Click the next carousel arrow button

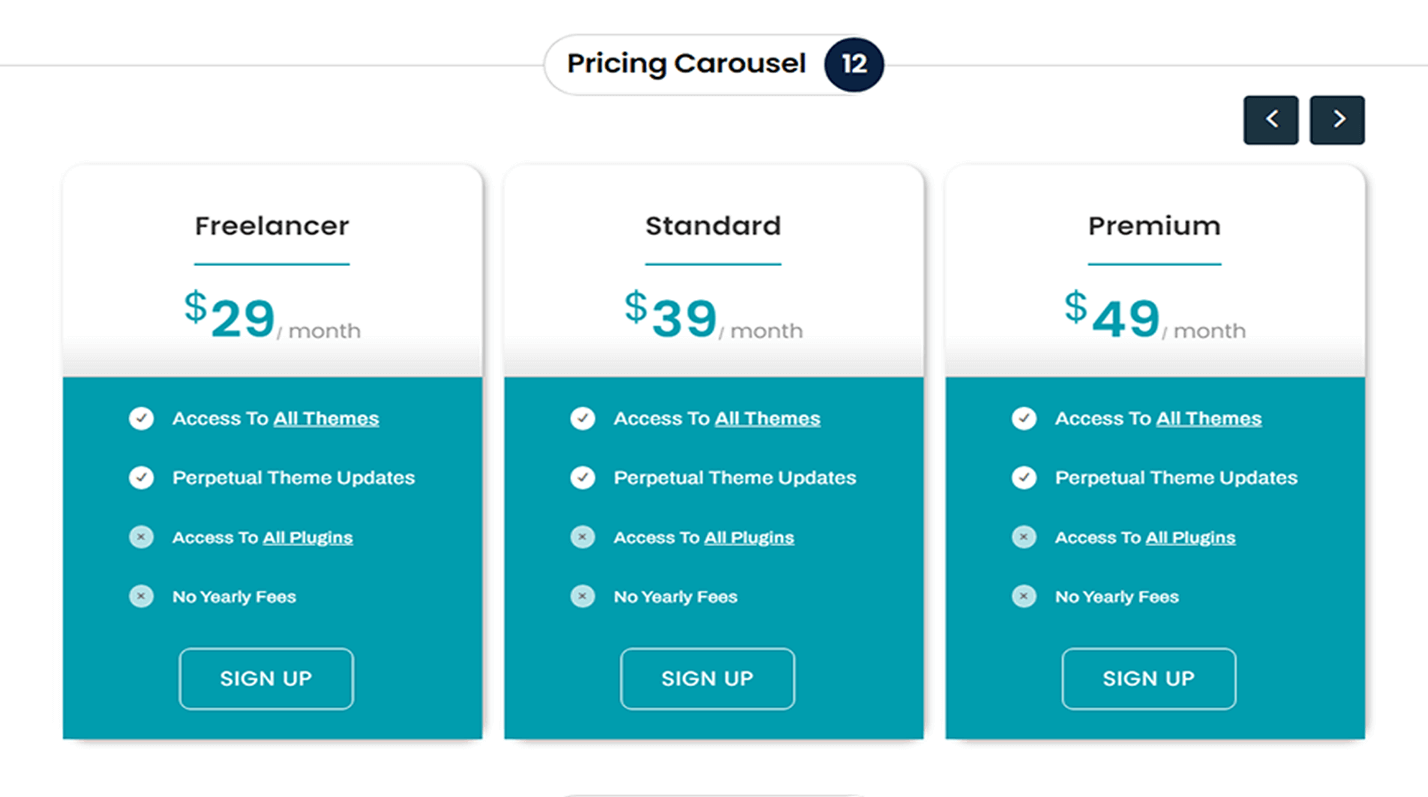coord(1337,120)
